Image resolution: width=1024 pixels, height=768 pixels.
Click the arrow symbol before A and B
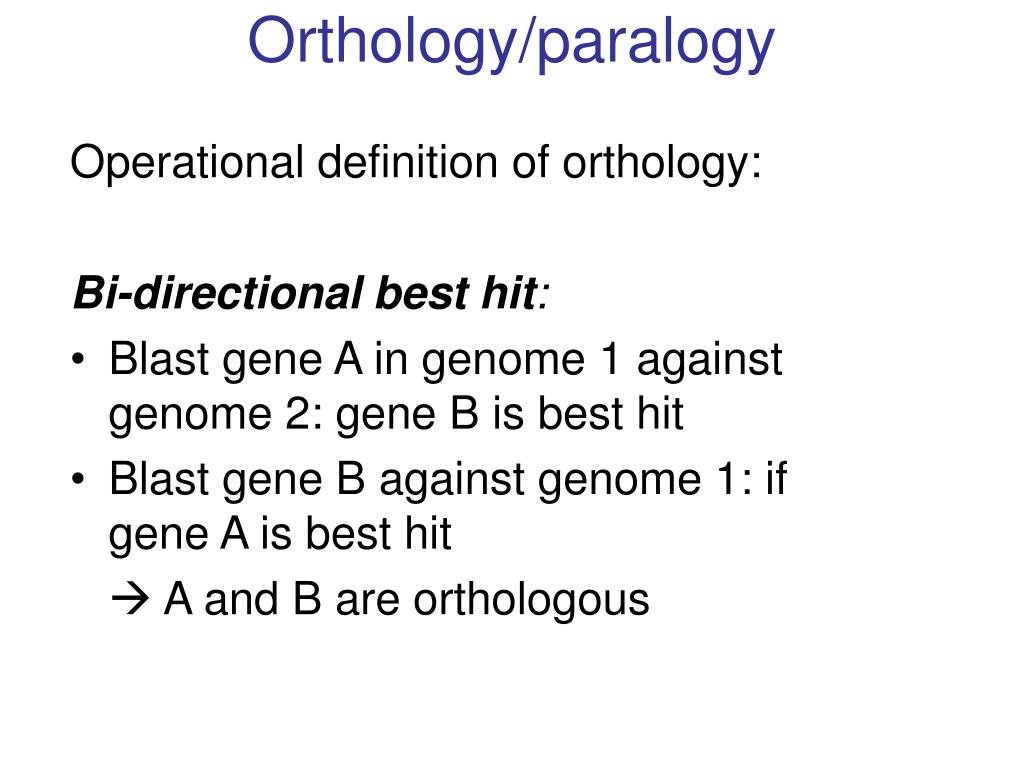[x=130, y=599]
